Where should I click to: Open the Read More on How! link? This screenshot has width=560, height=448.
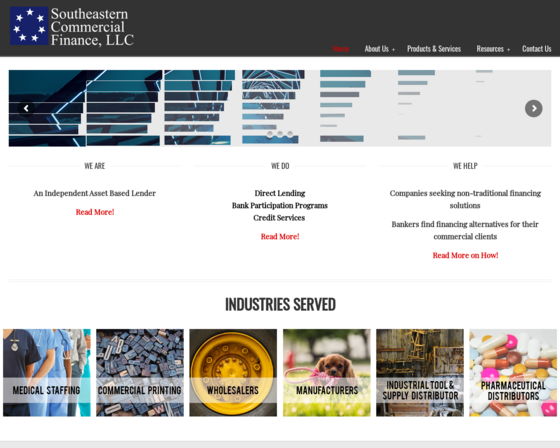click(465, 255)
